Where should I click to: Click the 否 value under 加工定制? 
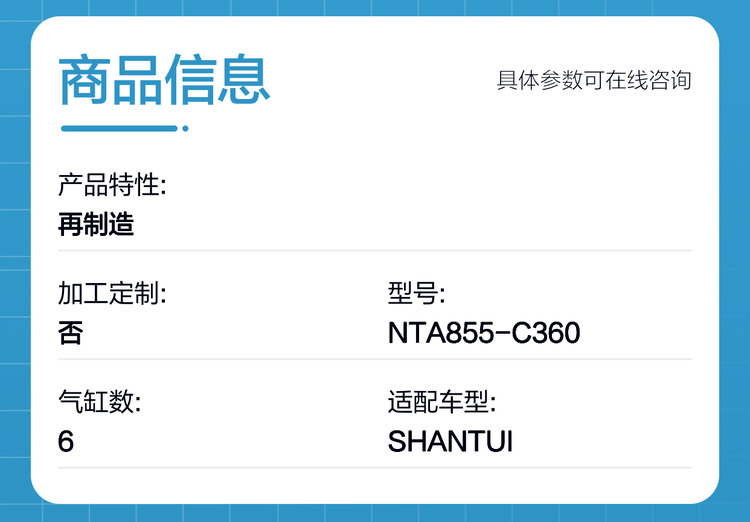click(x=71, y=333)
